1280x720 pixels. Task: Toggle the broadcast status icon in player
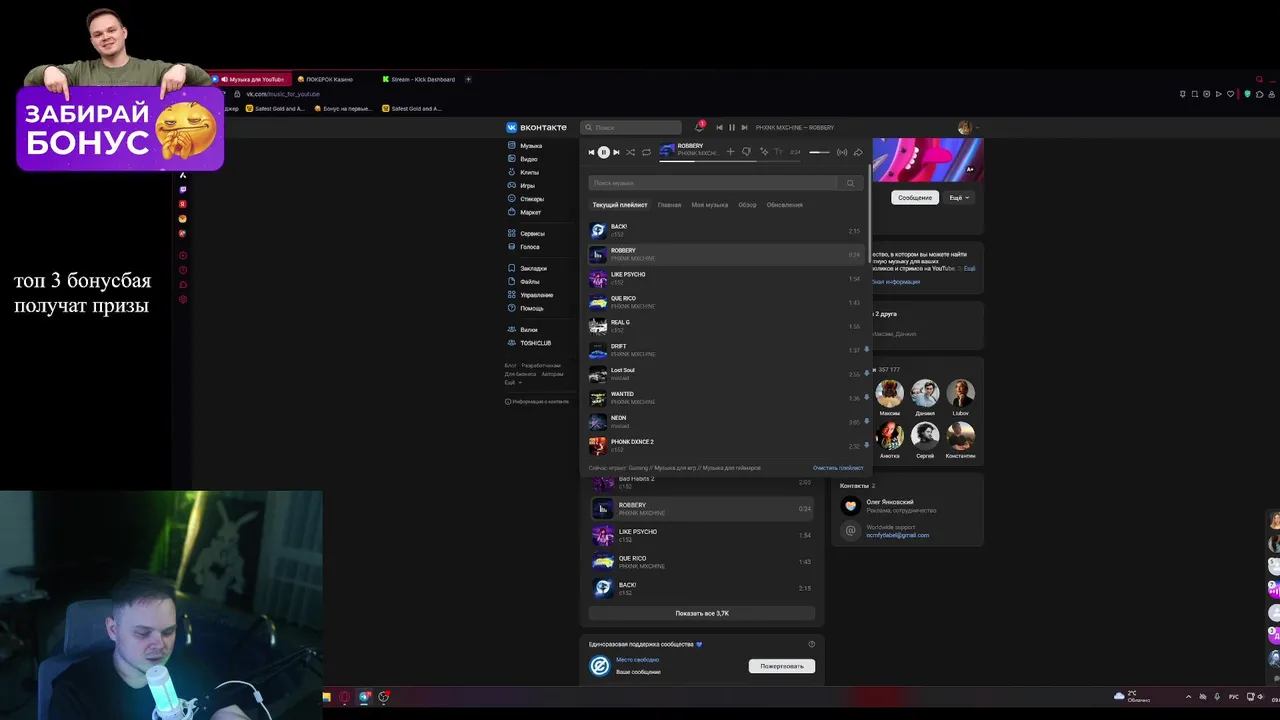tap(842, 152)
